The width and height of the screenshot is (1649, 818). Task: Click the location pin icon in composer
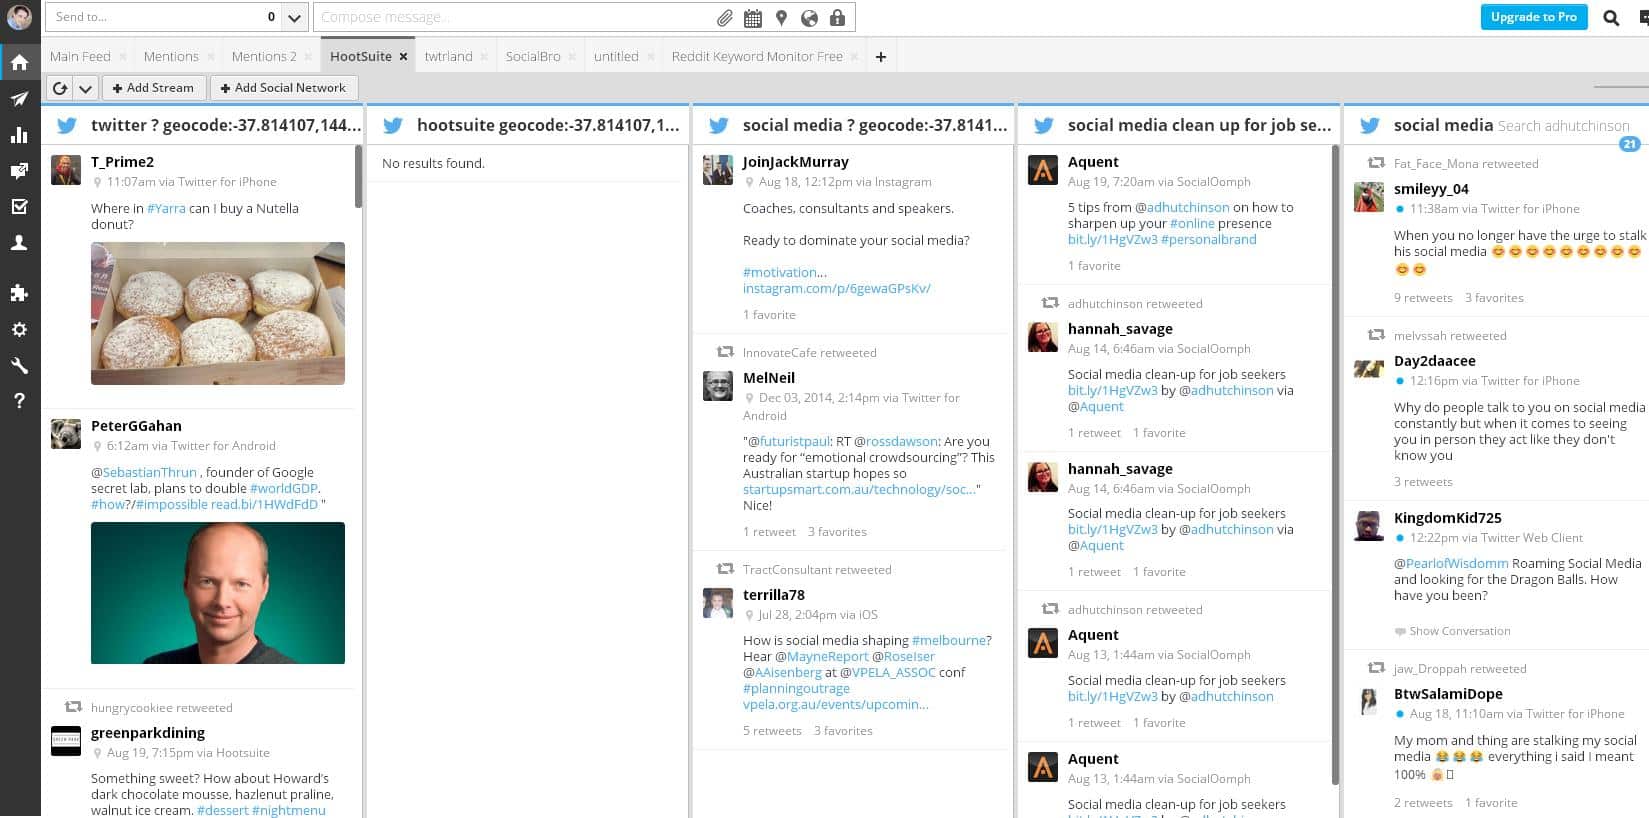pos(781,18)
